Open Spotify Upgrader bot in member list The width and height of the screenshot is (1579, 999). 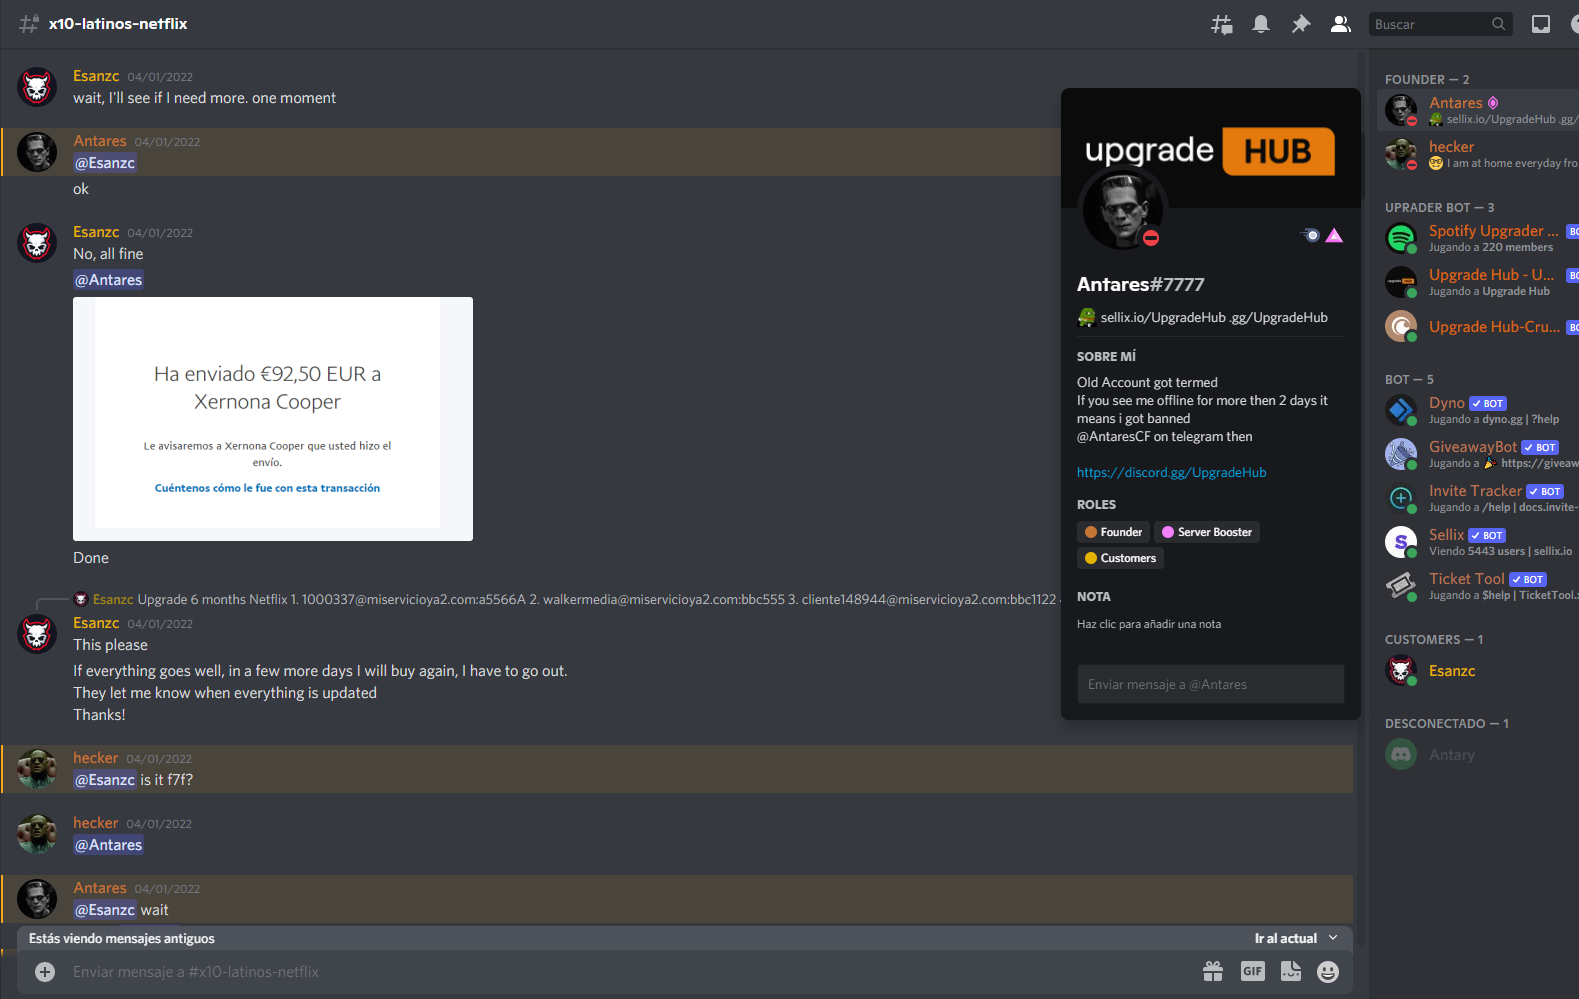[1478, 238]
